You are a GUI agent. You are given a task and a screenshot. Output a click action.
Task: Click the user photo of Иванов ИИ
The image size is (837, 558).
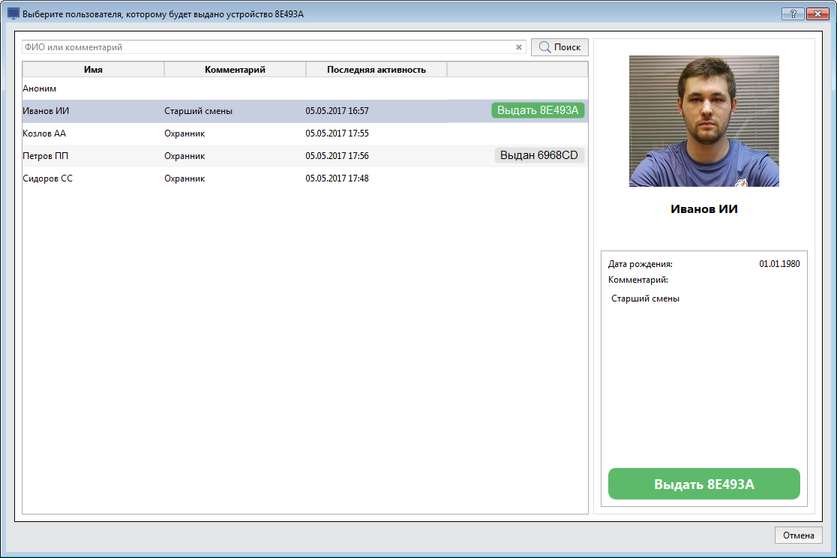tap(703, 121)
